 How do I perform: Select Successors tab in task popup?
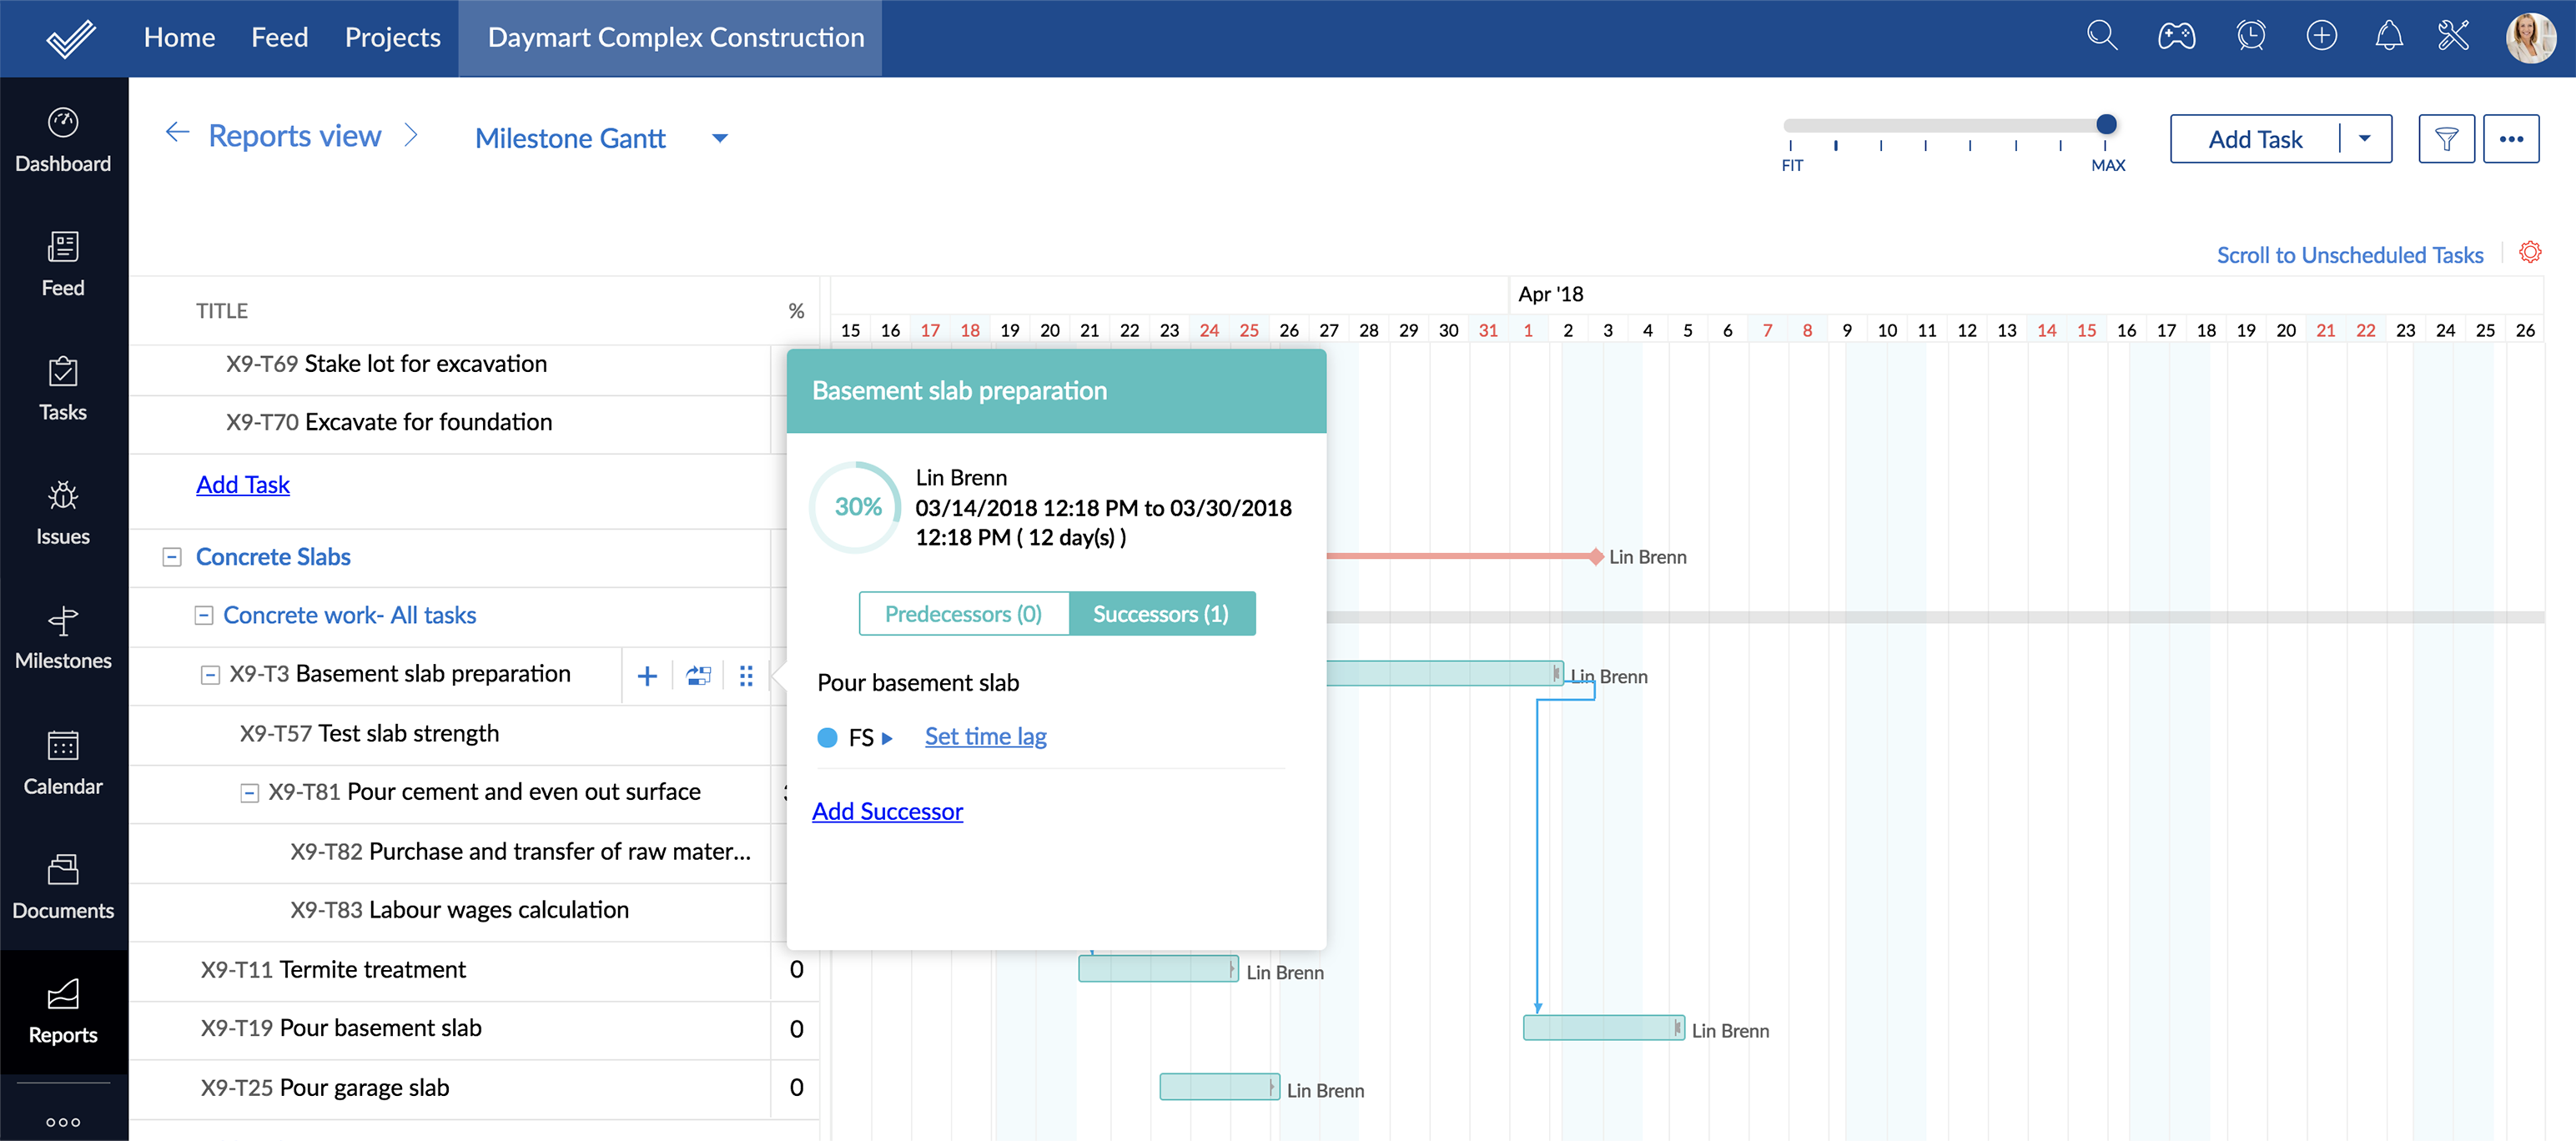click(x=1160, y=612)
